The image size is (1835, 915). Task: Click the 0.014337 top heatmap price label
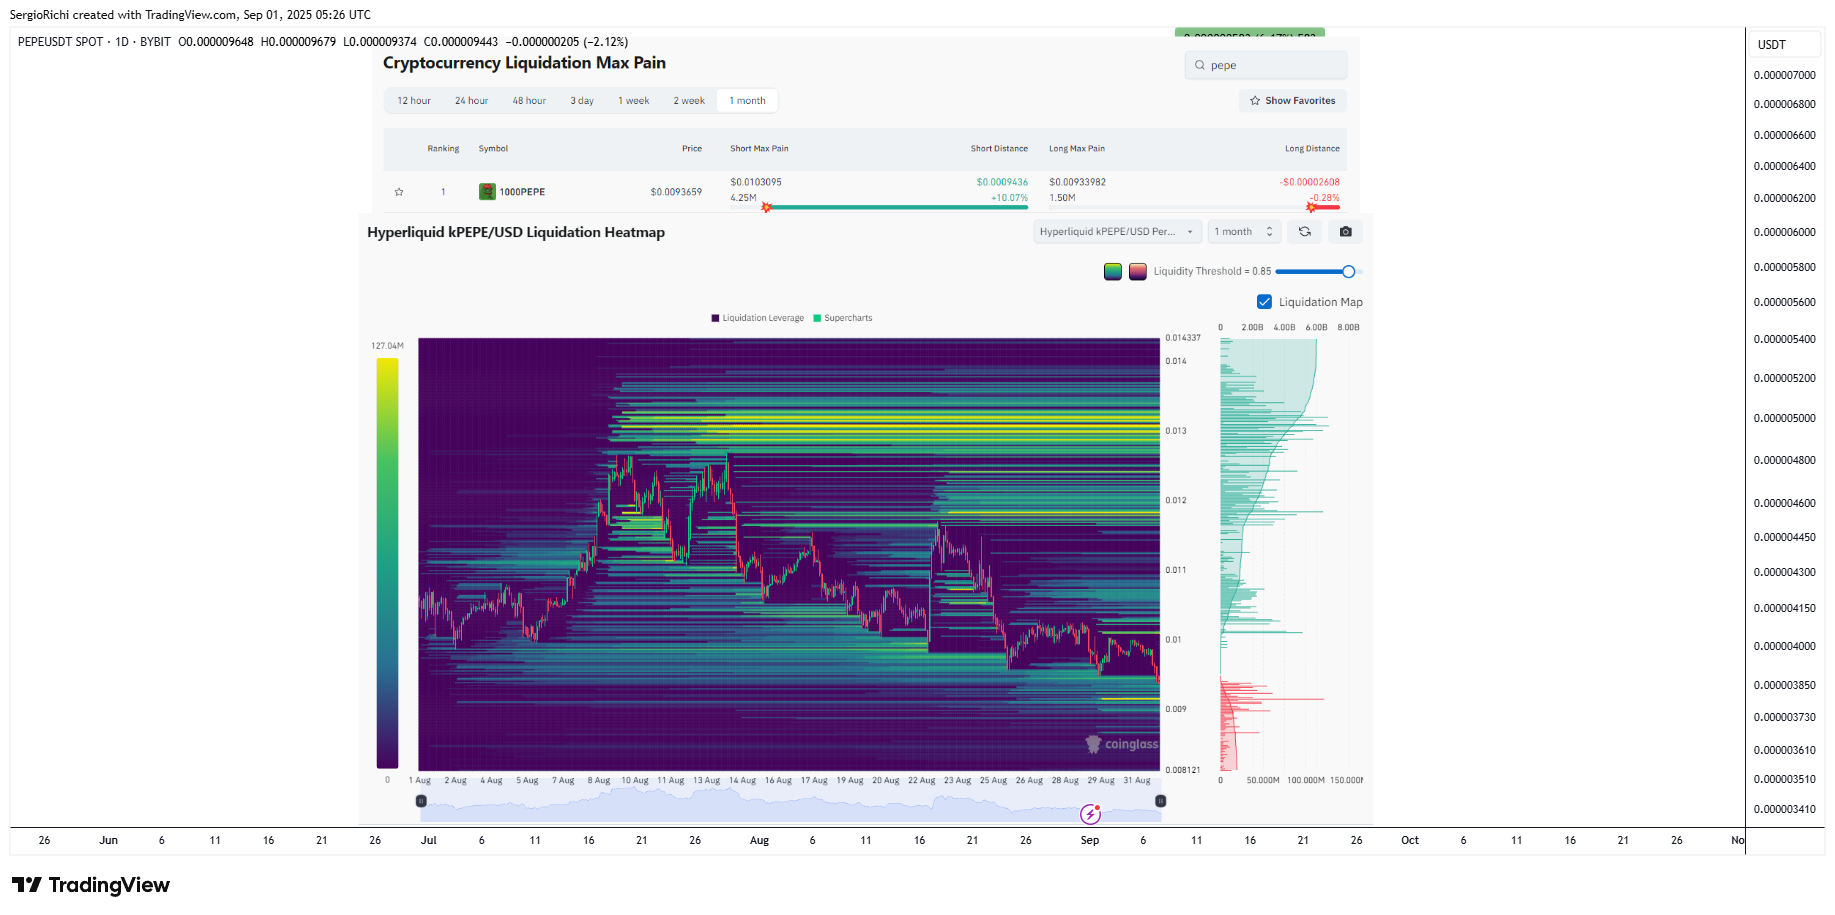tap(1183, 338)
